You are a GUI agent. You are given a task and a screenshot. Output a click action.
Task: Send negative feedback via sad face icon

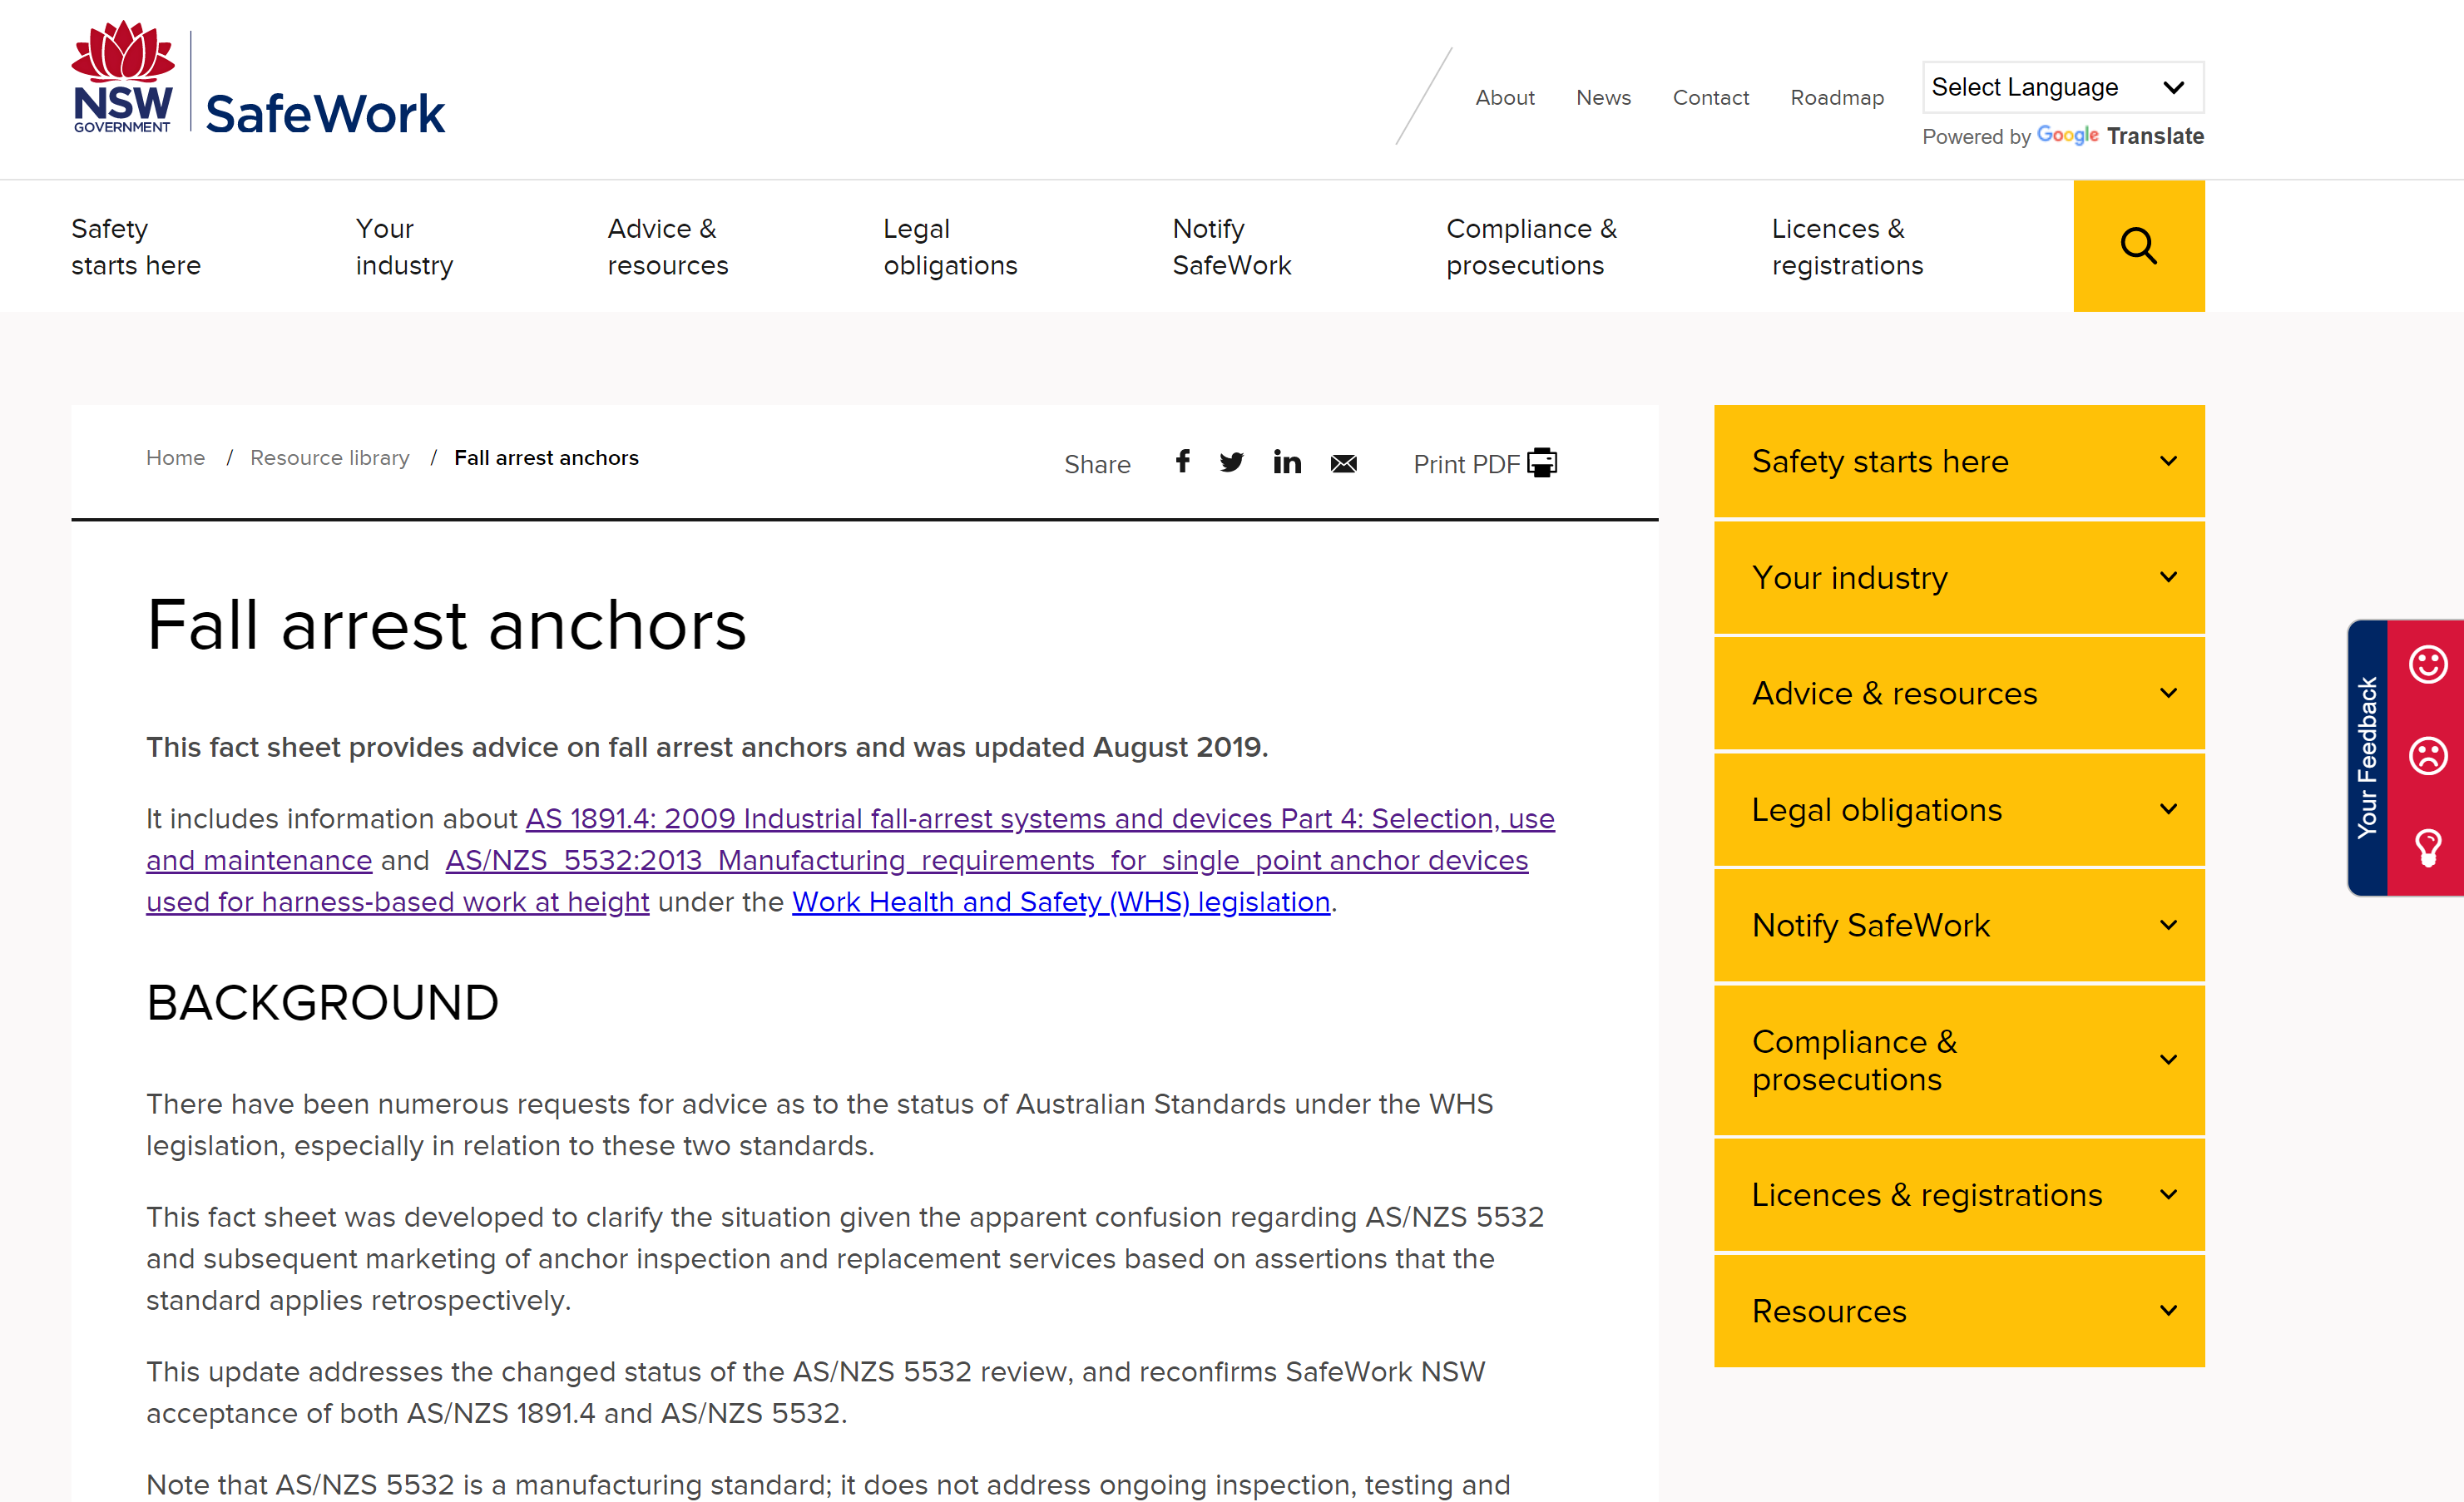2430,756
